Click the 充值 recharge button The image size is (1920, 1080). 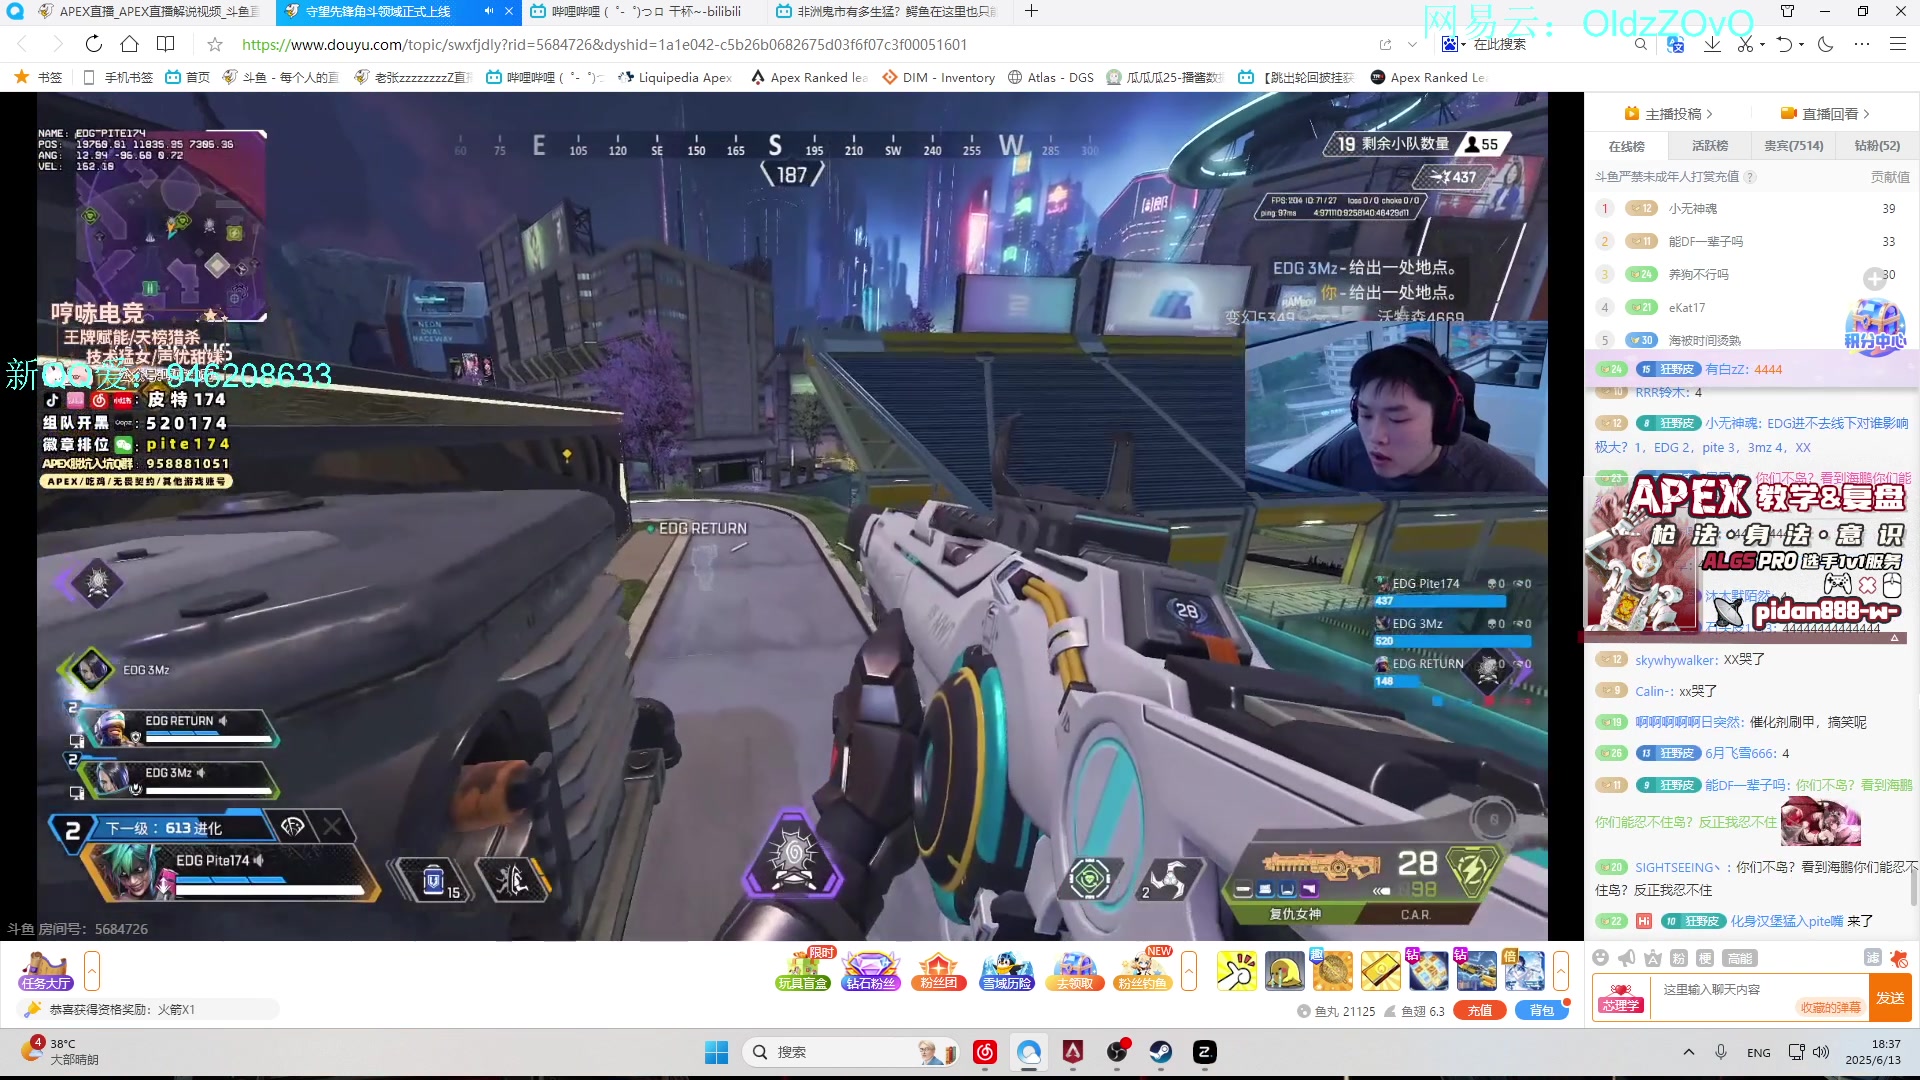pyautogui.click(x=1480, y=1011)
